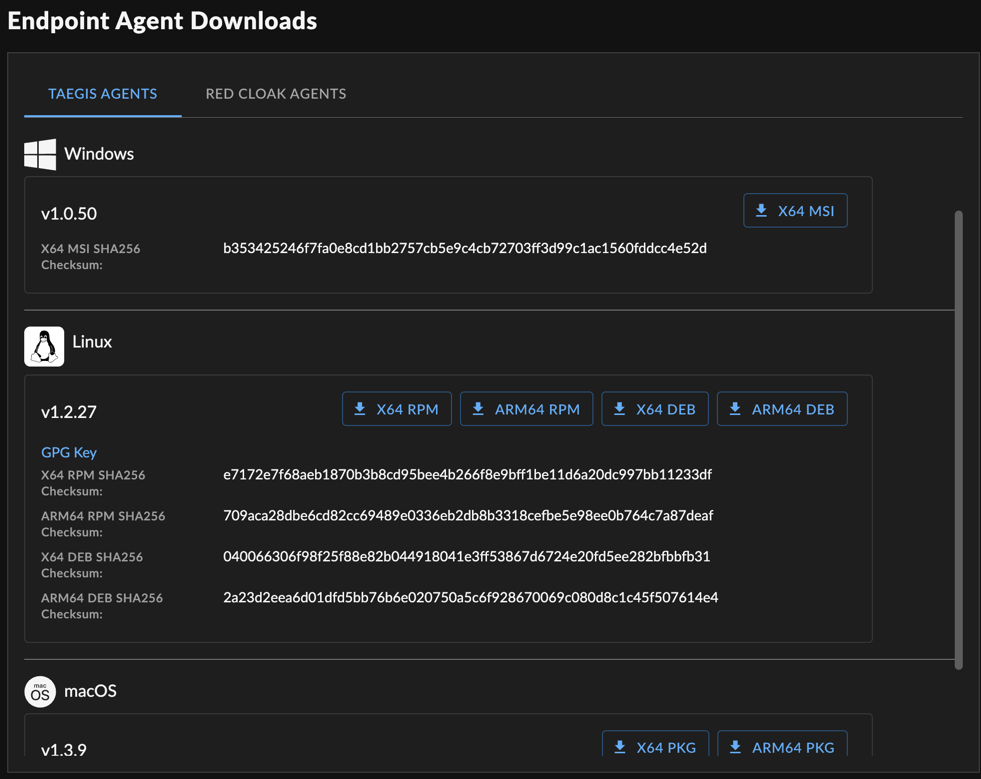Click the Endpoint Agent Downloads heading
Viewport: 981px width, 779px height.
point(163,21)
